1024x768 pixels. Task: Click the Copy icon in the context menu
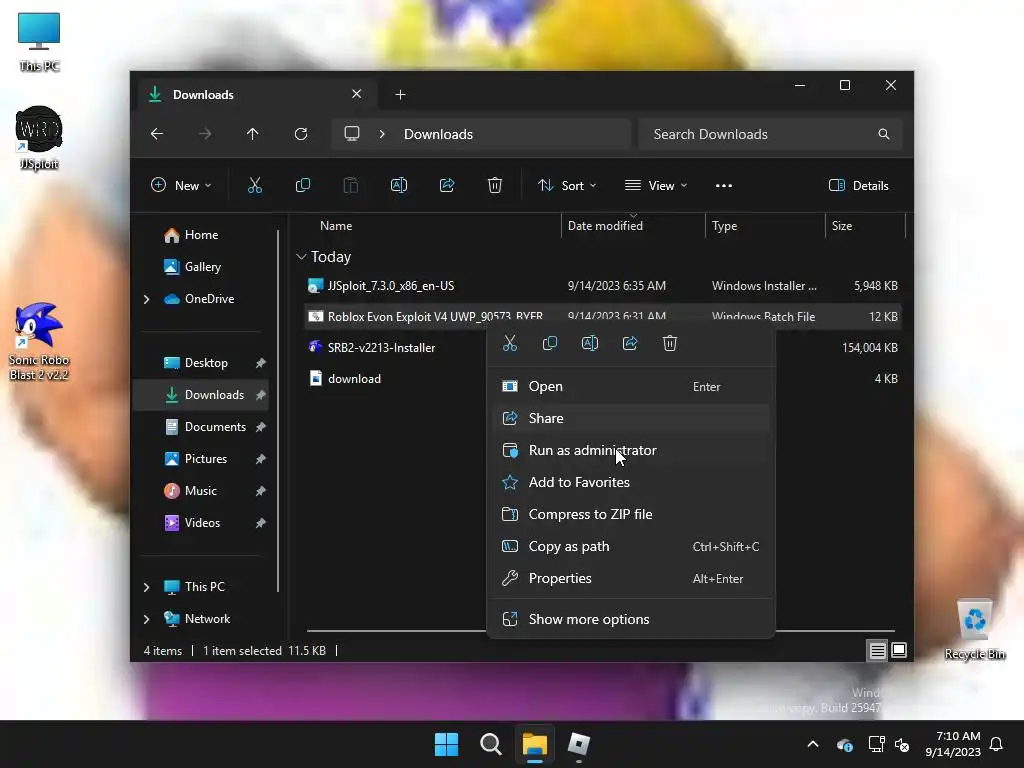click(x=550, y=344)
